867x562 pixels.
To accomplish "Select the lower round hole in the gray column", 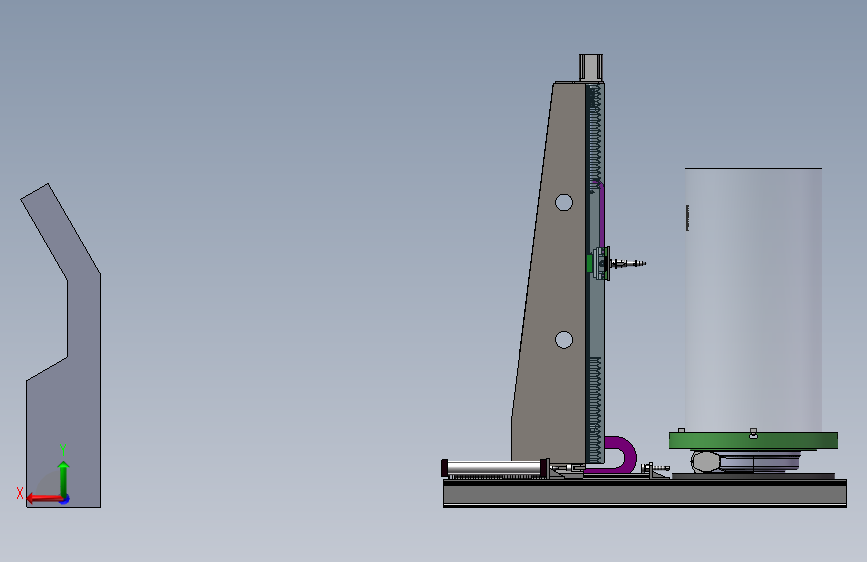I will (x=563, y=340).
